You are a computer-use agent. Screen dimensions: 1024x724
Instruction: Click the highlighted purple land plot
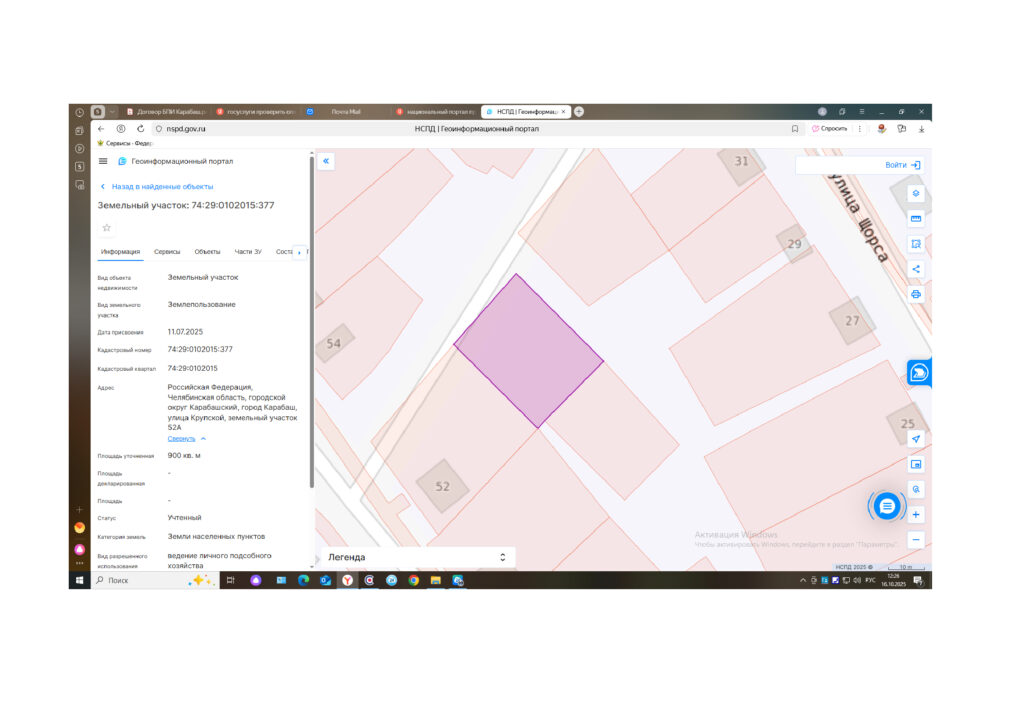528,351
